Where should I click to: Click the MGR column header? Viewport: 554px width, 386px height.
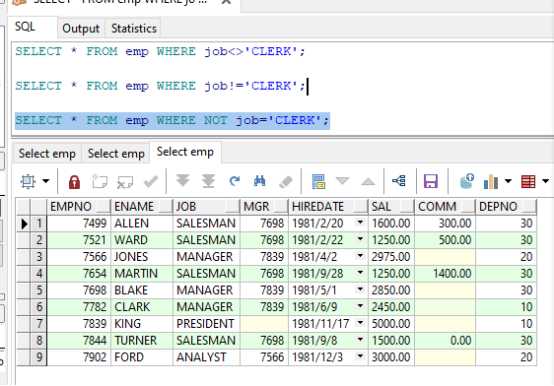(264, 207)
